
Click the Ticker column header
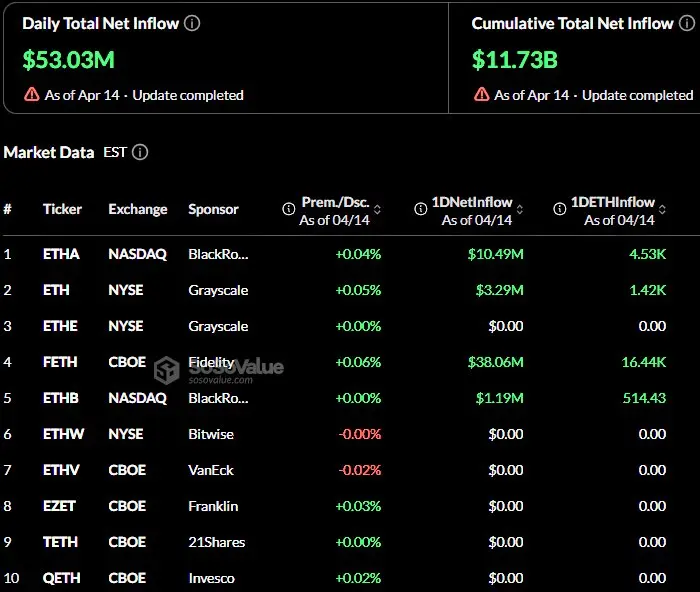[x=62, y=209]
